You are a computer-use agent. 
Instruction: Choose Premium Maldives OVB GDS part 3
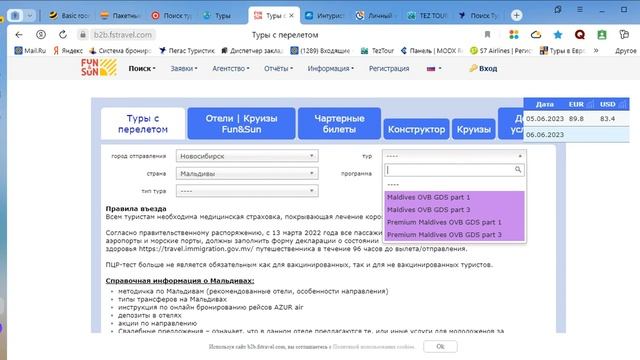(x=454, y=235)
